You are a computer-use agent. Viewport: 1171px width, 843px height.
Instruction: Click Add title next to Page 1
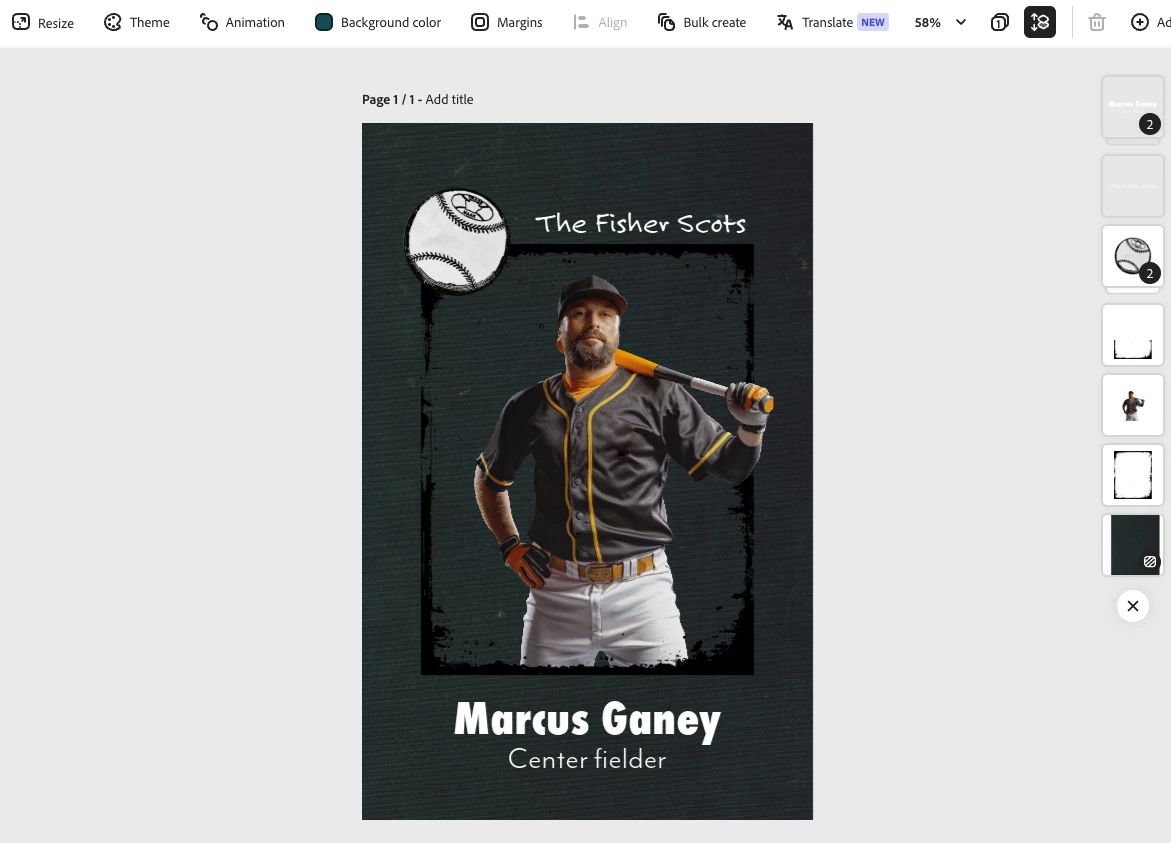[x=449, y=99]
